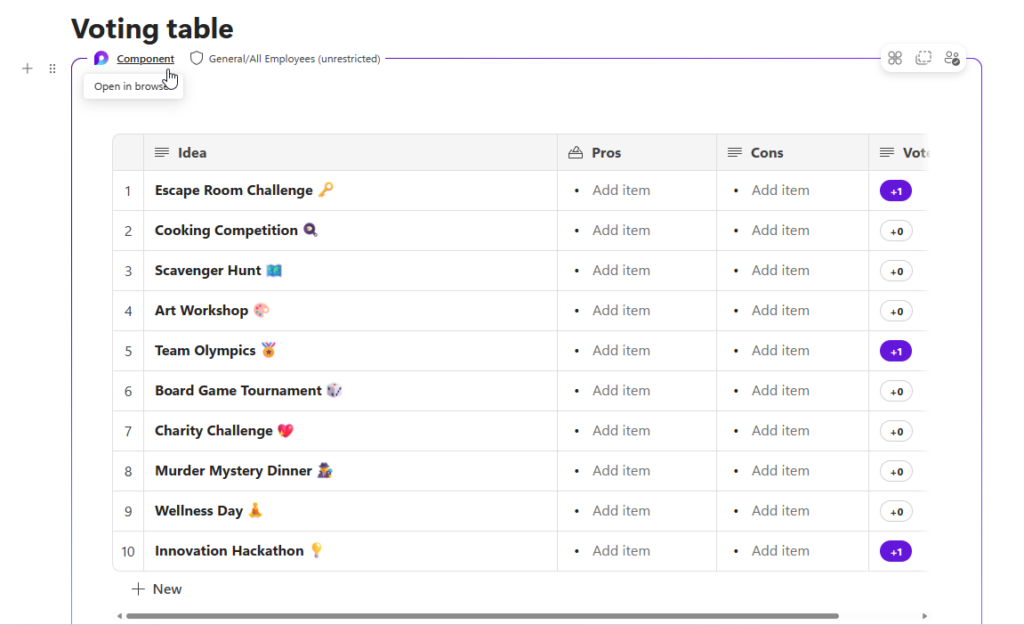Image resolution: width=1024 pixels, height=625 pixels.
Task: Click the Vote column type icon
Action: pyautogui.click(x=887, y=153)
